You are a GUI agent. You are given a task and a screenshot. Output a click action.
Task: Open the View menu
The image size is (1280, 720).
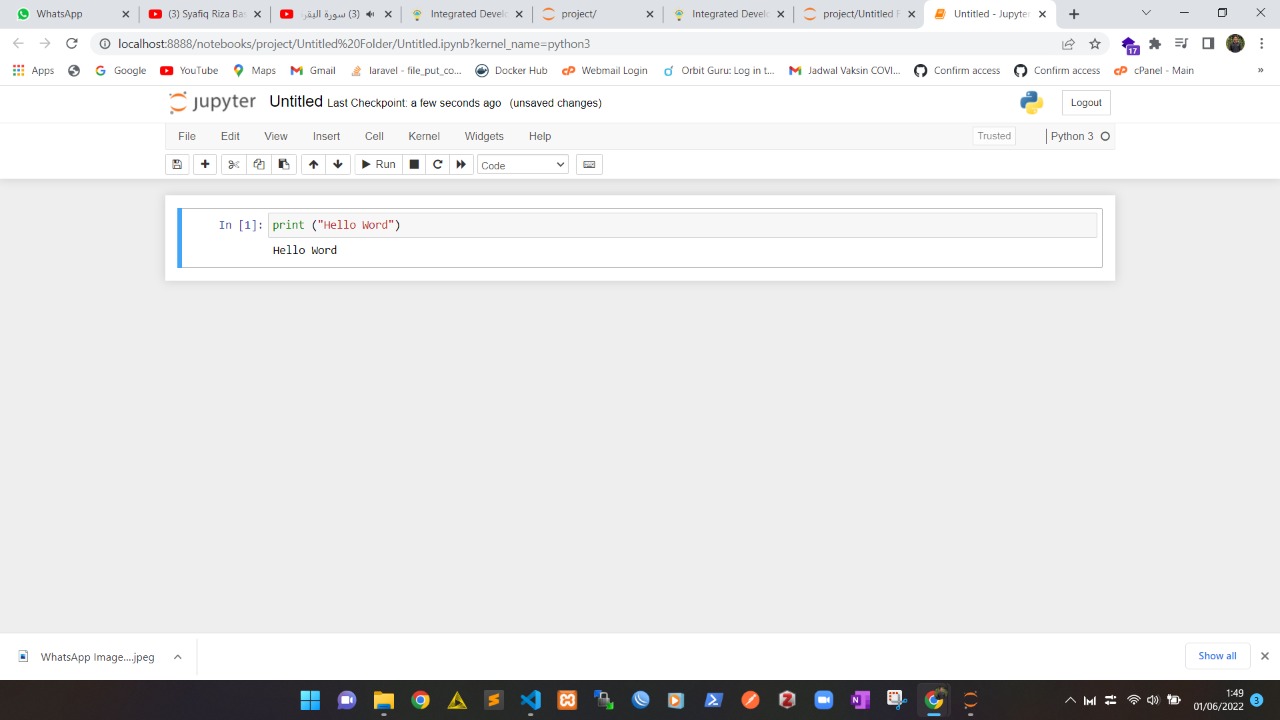click(276, 136)
